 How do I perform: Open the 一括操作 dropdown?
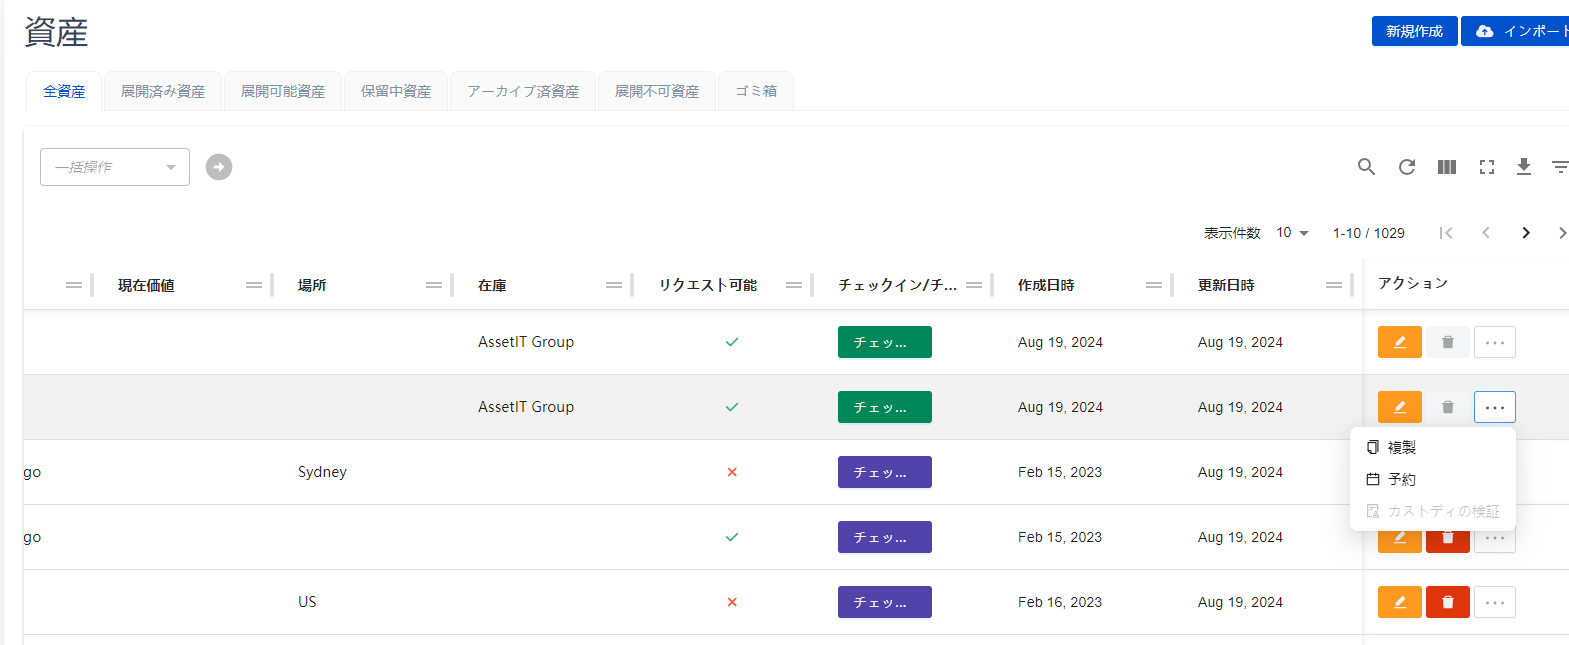coord(115,167)
